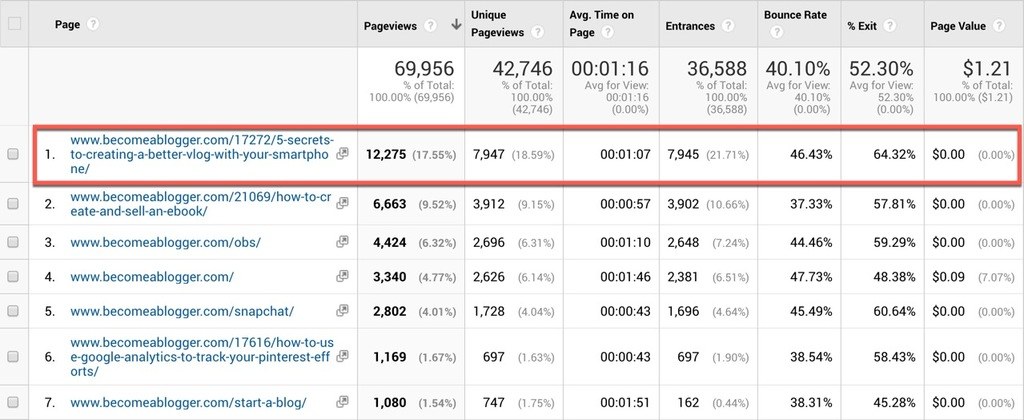Sort by Avg. Time on Page header
The image size is (1024, 420).
[x=601, y=24]
